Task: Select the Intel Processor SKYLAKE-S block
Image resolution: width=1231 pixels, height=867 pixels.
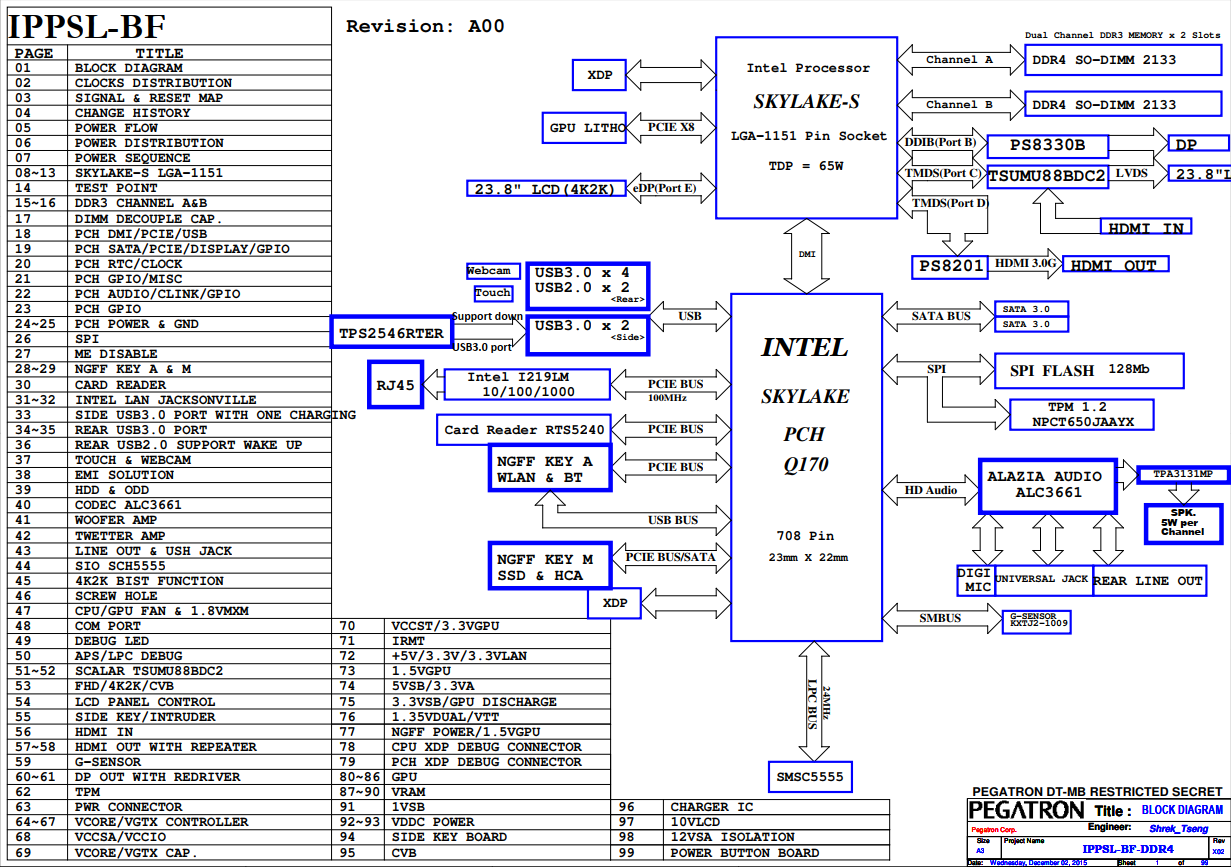Action: [807, 127]
